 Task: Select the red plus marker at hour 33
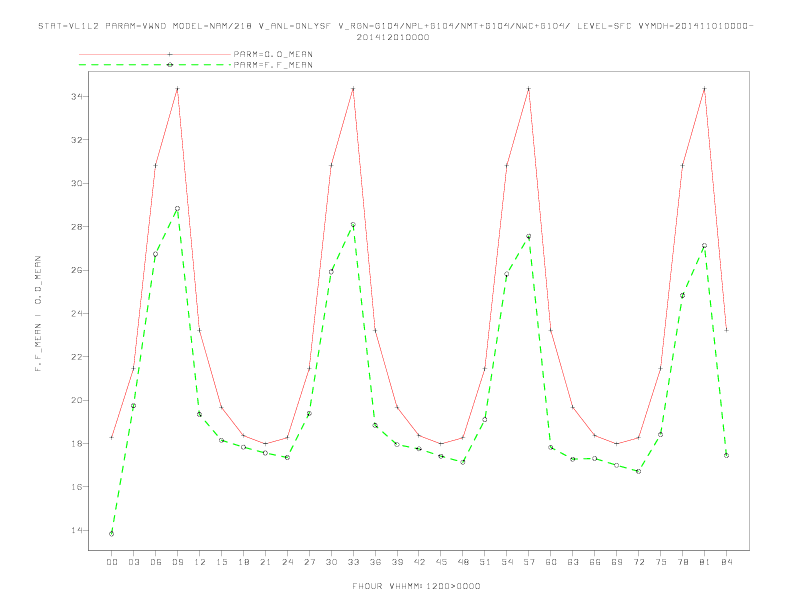pyautogui.click(x=353, y=89)
